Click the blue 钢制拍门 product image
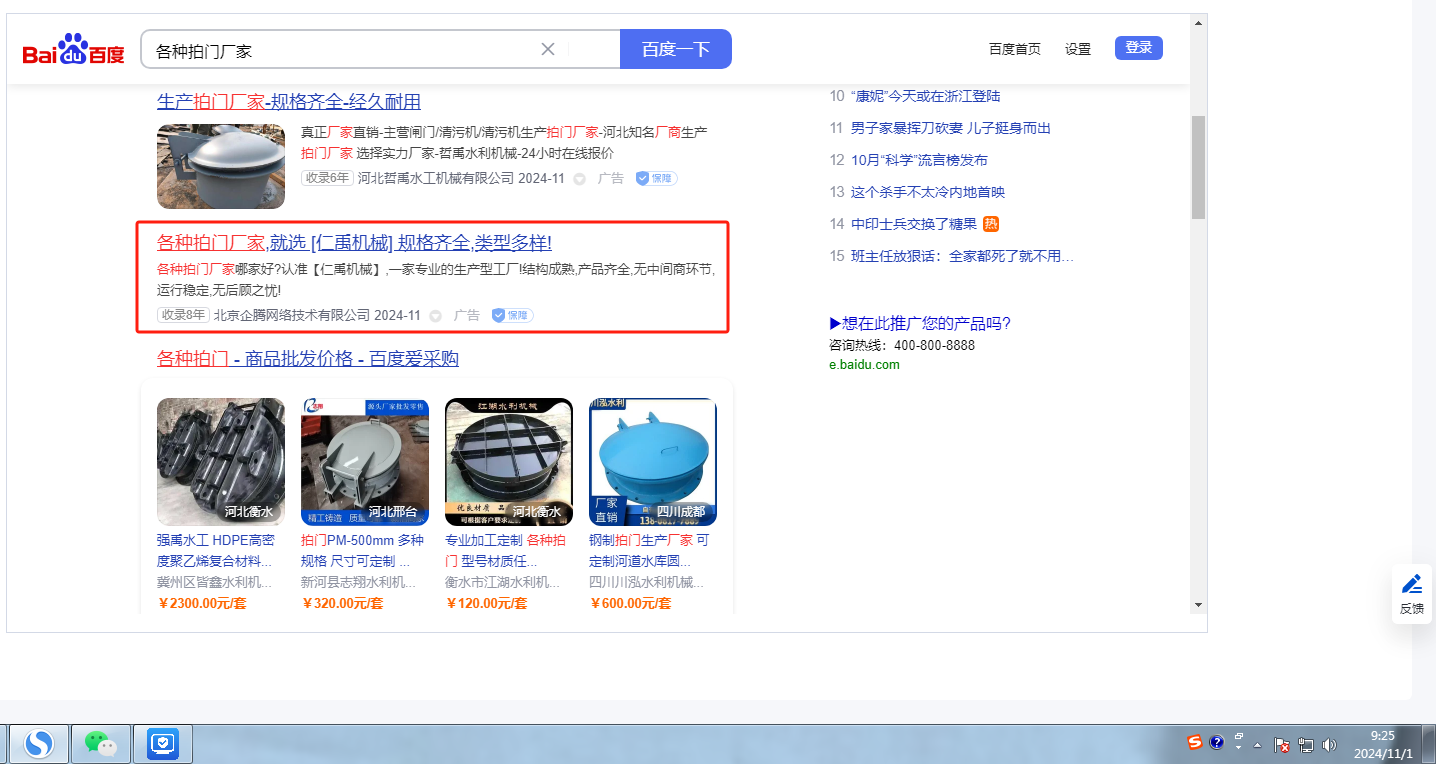Image resolution: width=1436 pixels, height=764 pixels. tap(653, 462)
